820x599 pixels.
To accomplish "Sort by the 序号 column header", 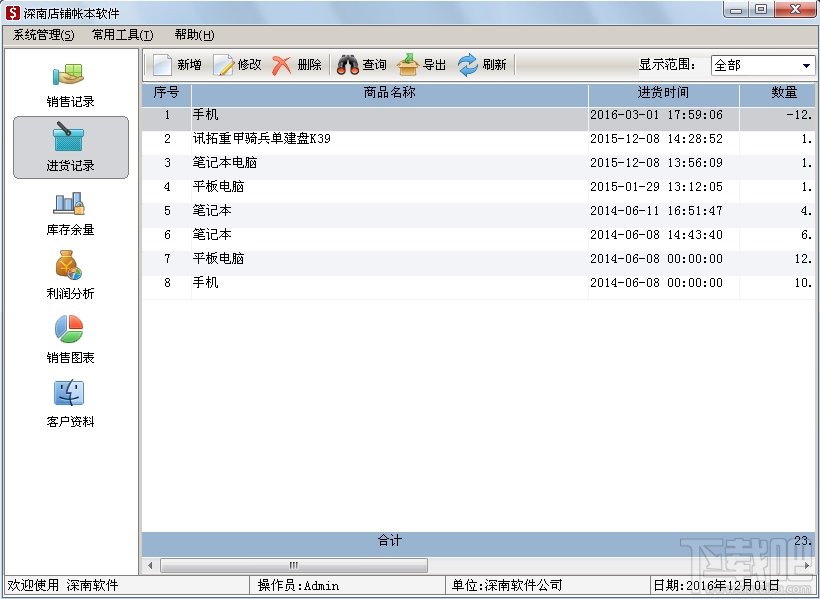I will point(166,93).
